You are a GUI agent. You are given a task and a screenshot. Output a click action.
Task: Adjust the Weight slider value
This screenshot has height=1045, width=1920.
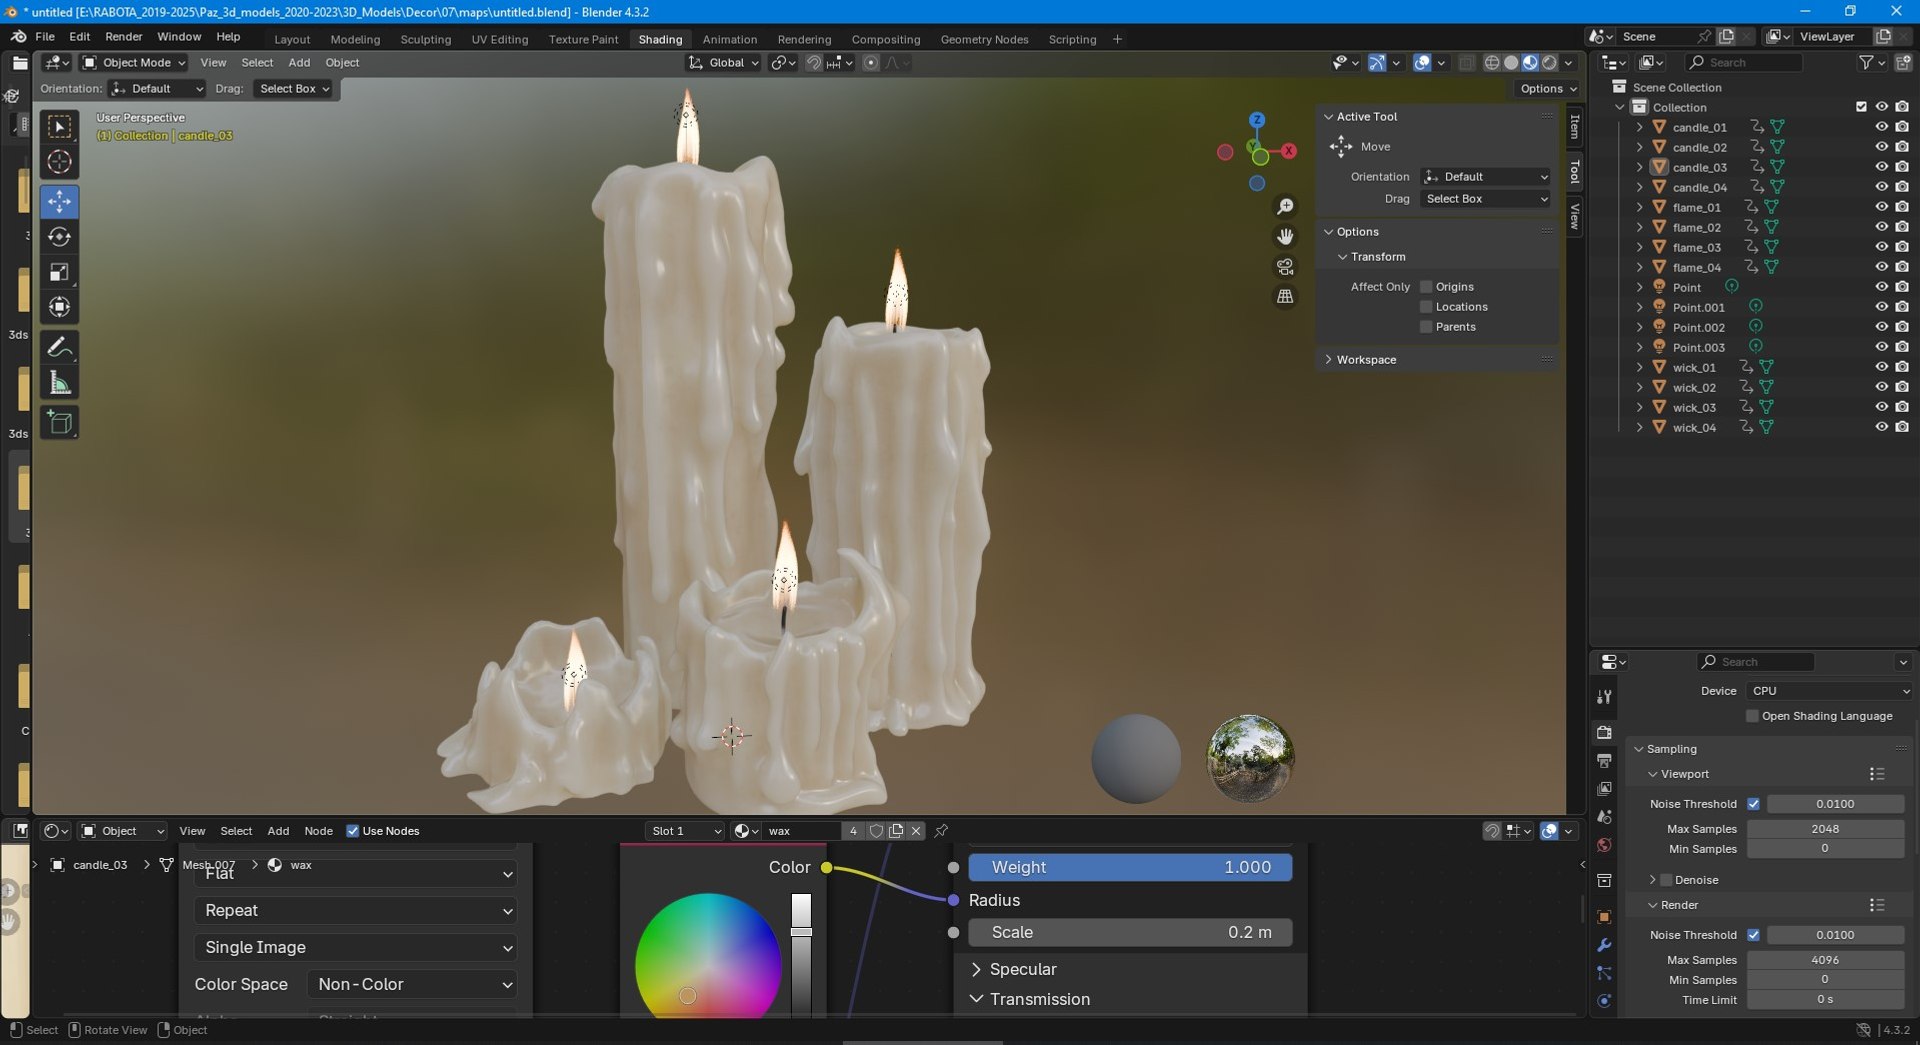[1130, 867]
